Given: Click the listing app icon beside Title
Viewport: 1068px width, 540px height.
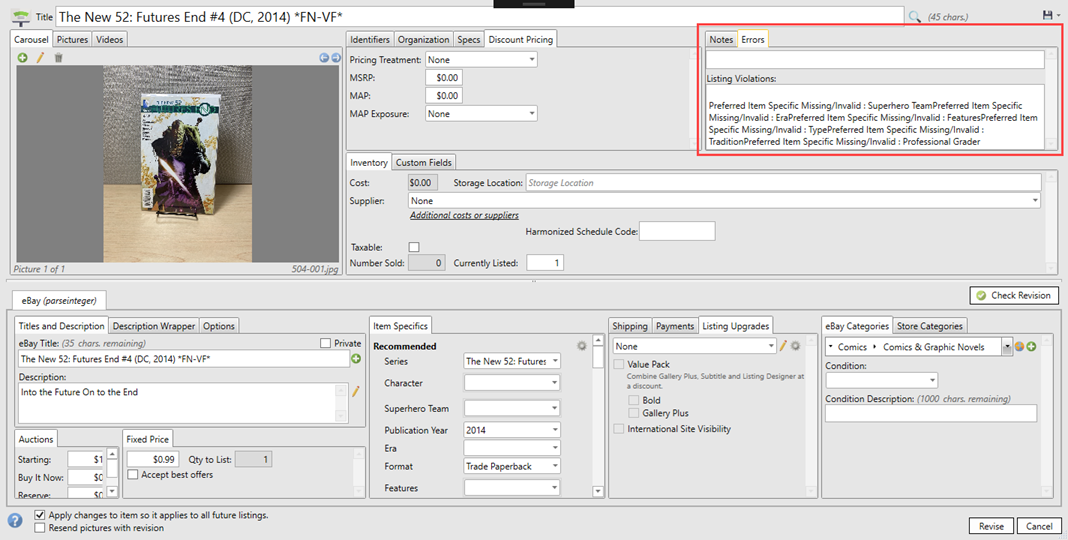Looking at the screenshot, I should (x=20, y=17).
